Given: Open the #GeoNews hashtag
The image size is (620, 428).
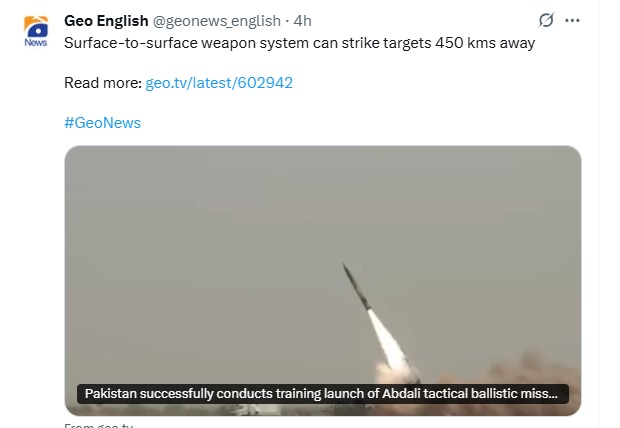Looking at the screenshot, I should [102, 122].
